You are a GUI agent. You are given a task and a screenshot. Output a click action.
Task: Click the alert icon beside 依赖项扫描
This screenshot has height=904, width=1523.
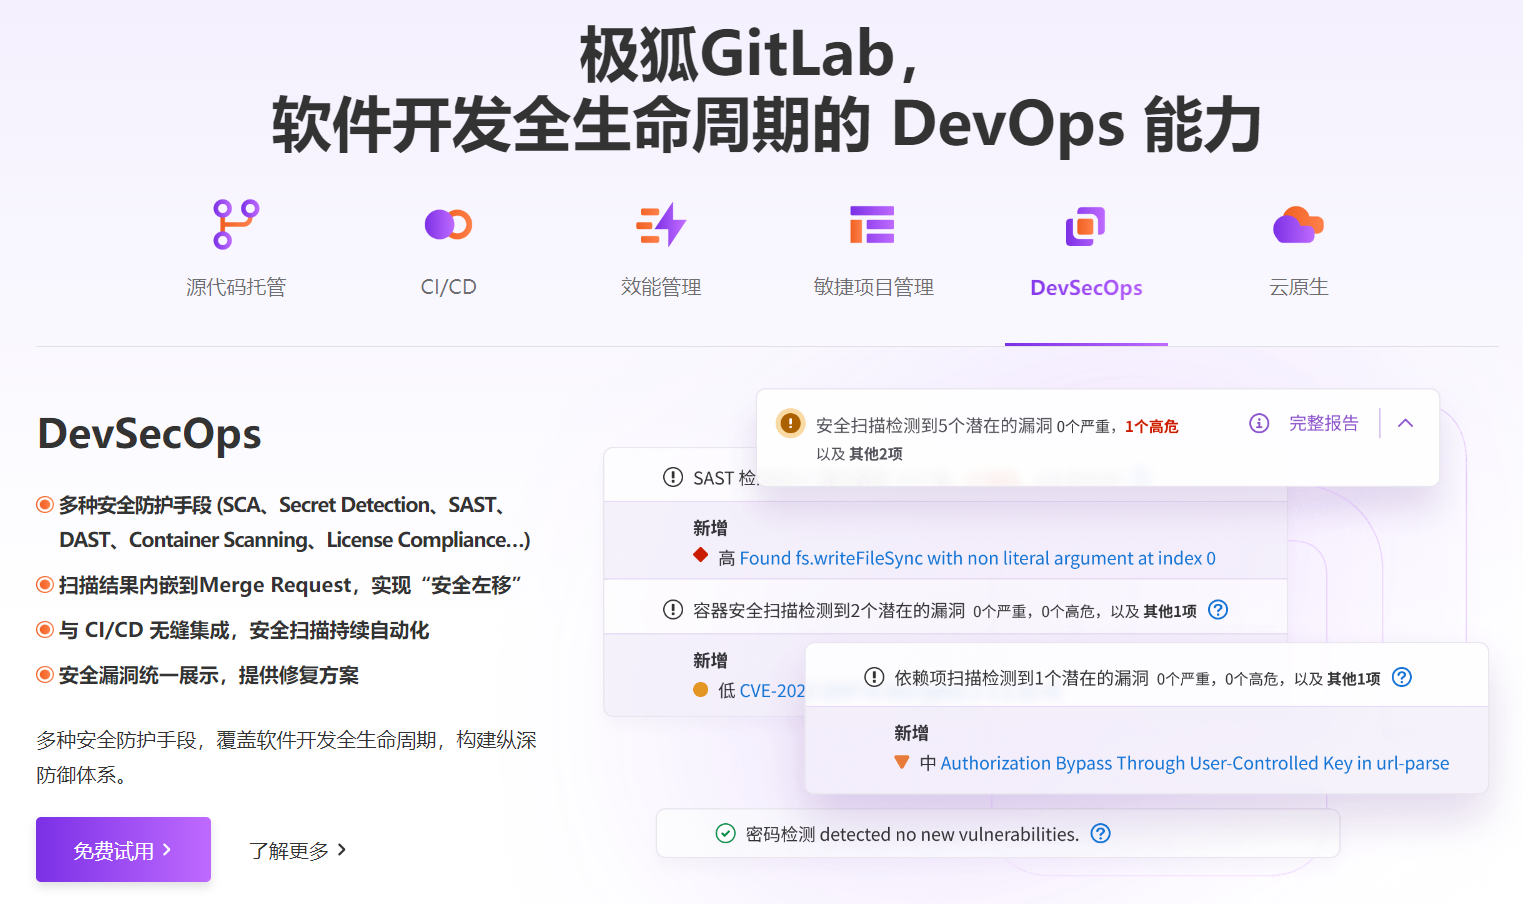[874, 677]
